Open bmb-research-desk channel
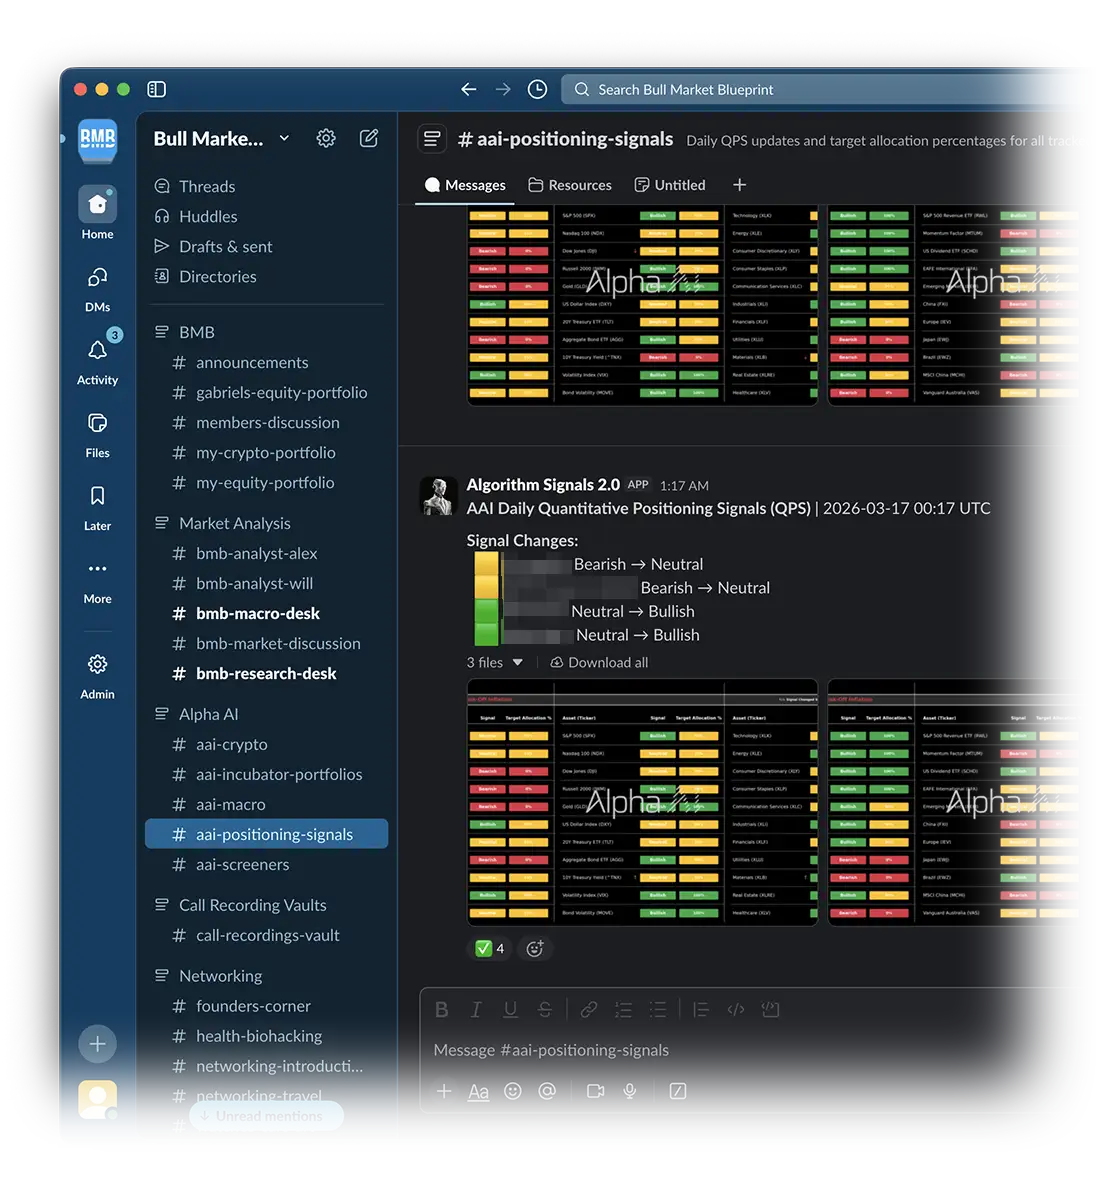Image resolution: width=1096 pixels, height=1196 pixels. click(265, 674)
